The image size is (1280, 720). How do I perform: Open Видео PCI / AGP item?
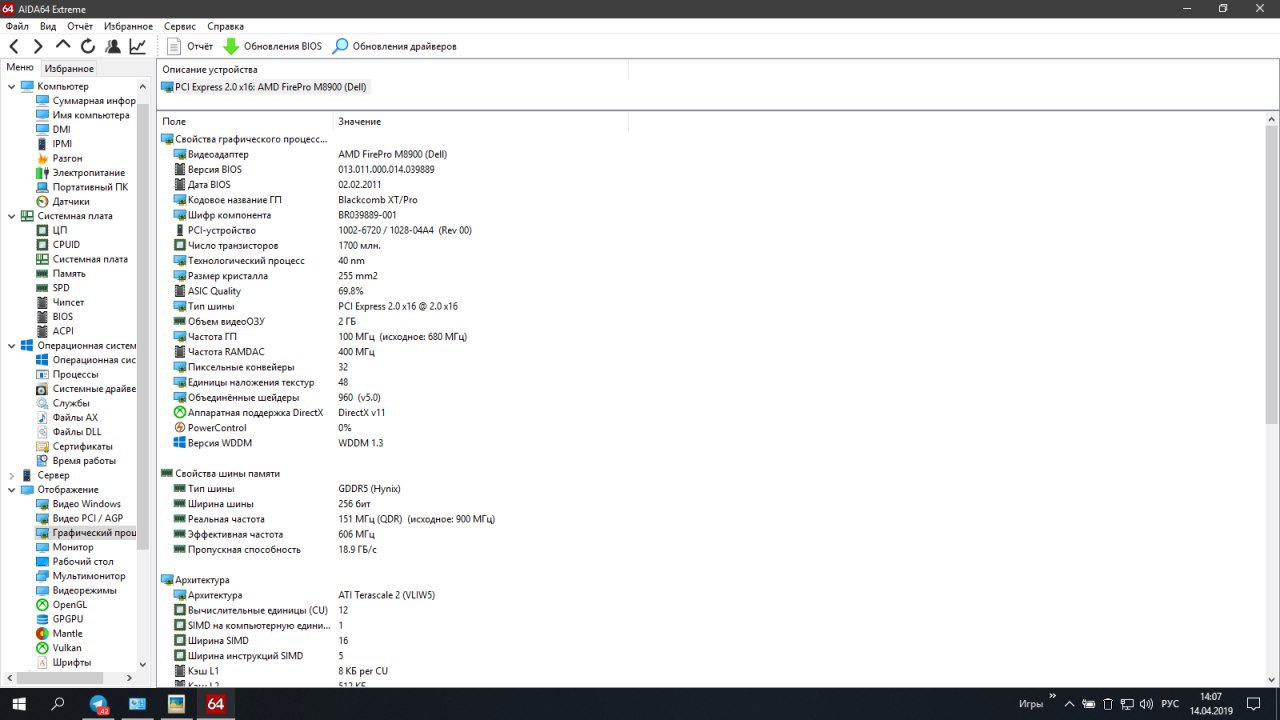pyautogui.click(x=80, y=519)
